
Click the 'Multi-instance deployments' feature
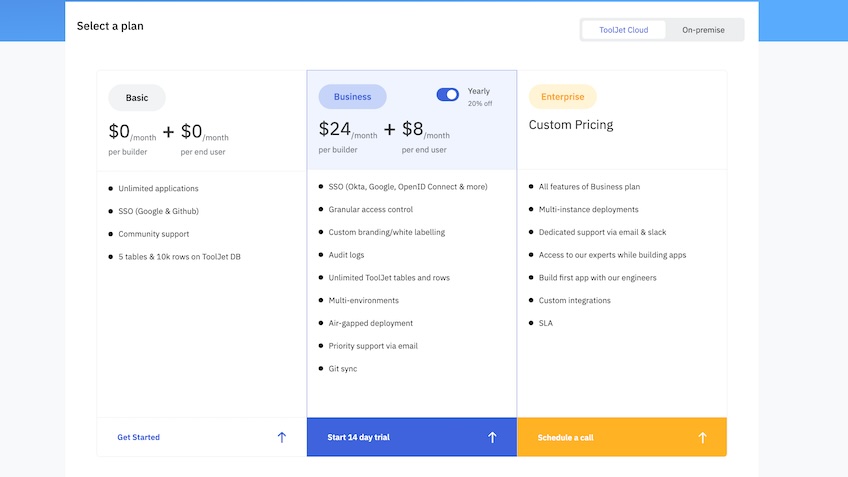(588, 209)
